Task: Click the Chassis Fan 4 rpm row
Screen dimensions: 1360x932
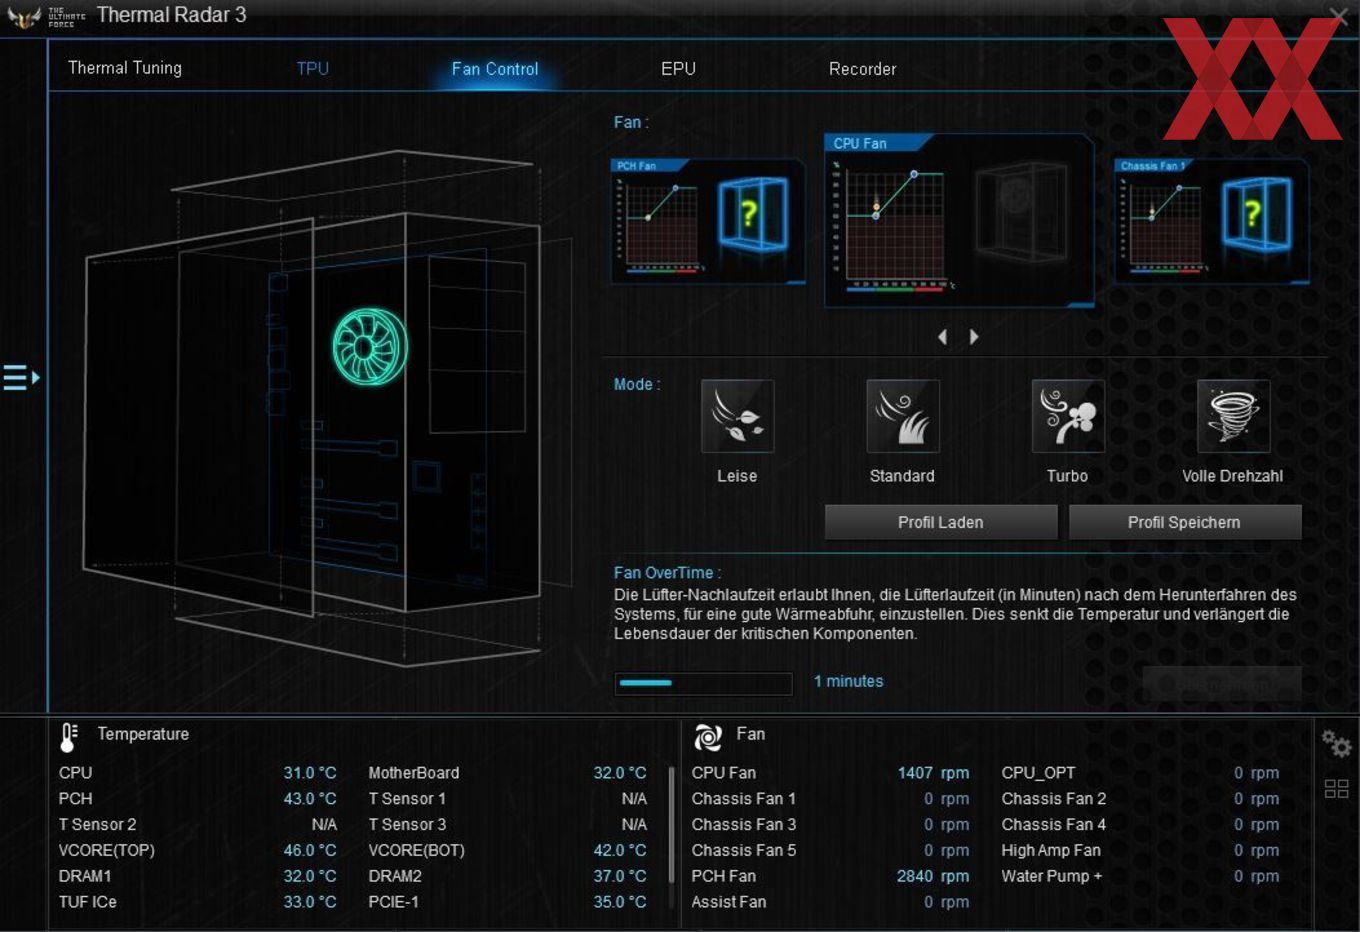Action: (1140, 825)
